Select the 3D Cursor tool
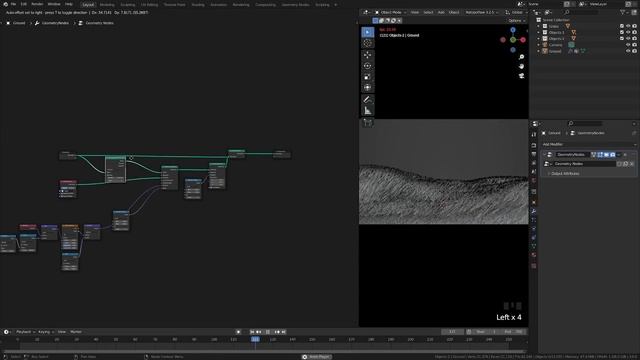 (367, 43)
